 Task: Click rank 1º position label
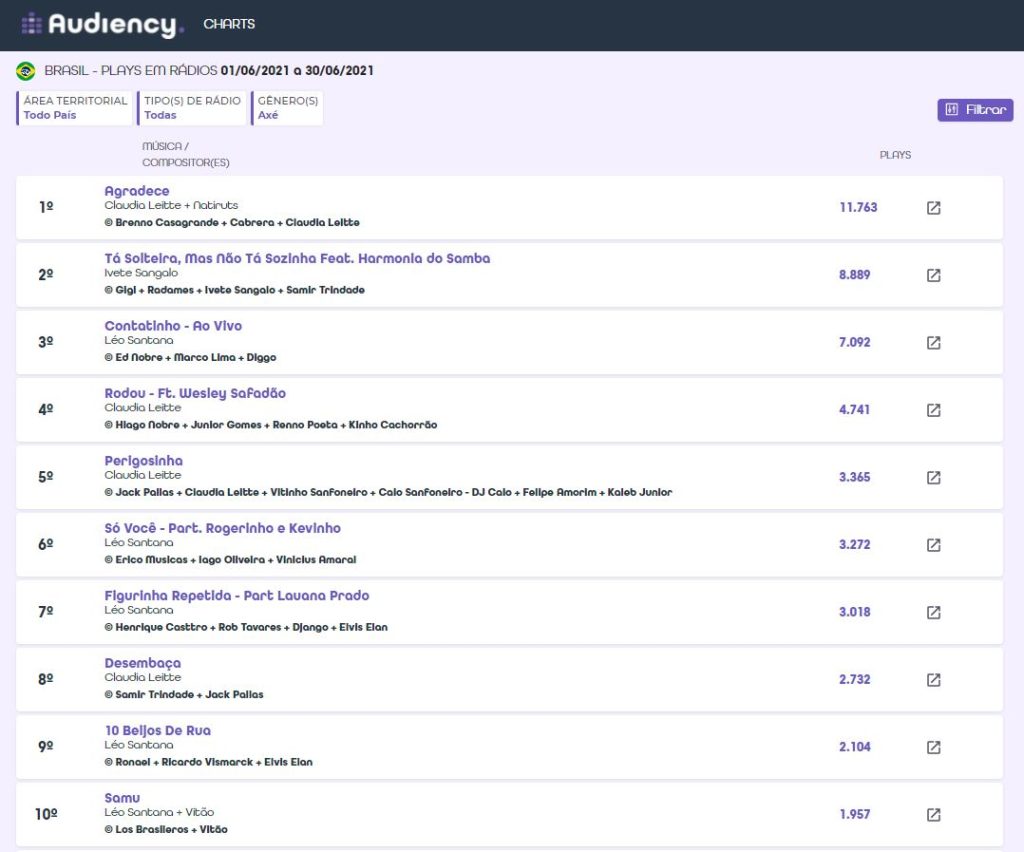[46, 207]
